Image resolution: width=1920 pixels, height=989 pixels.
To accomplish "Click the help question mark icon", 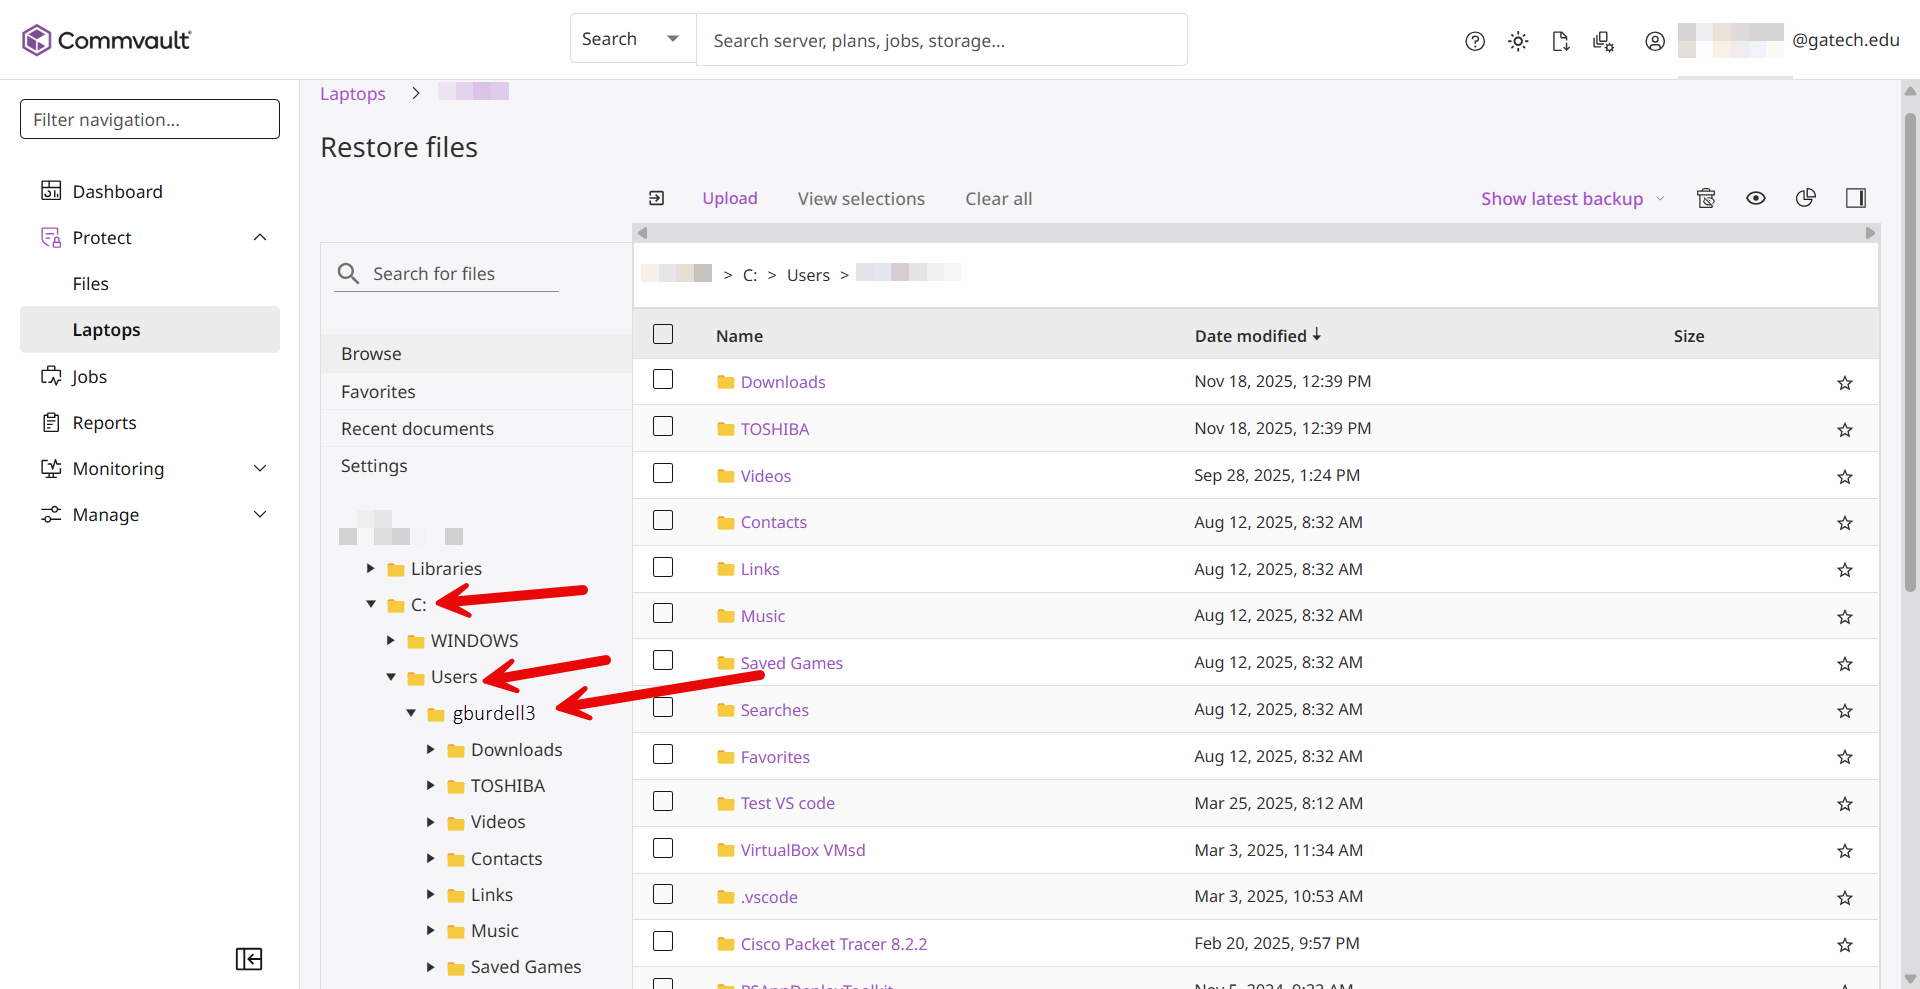I will [x=1474, y=41].
